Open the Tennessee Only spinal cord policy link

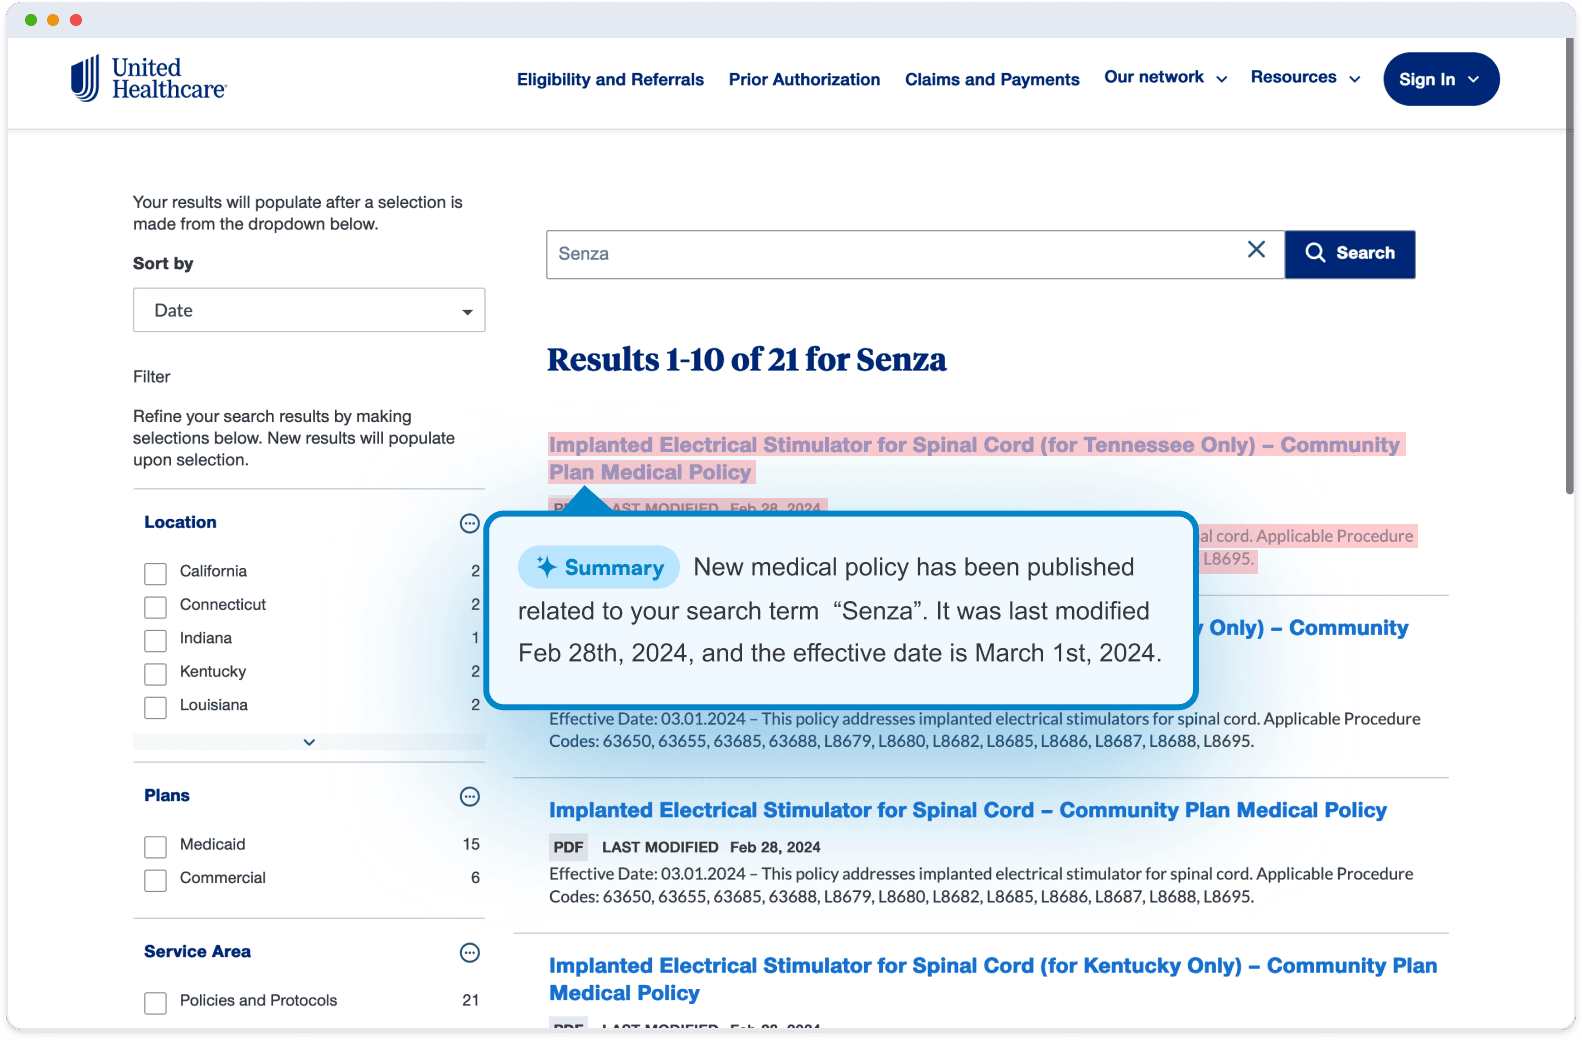pyautogui.click(x=975, y=458)
